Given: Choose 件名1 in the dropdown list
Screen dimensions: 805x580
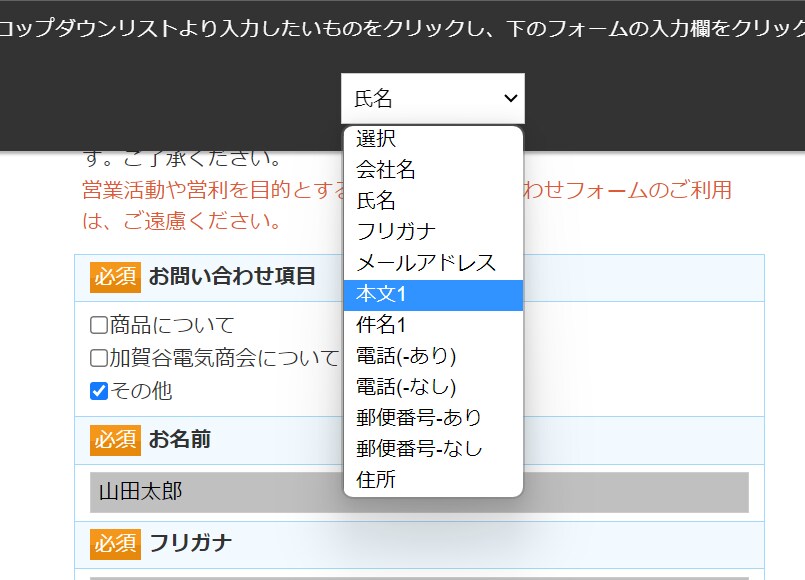Looking at the screenshot, I should coord(433,325).
